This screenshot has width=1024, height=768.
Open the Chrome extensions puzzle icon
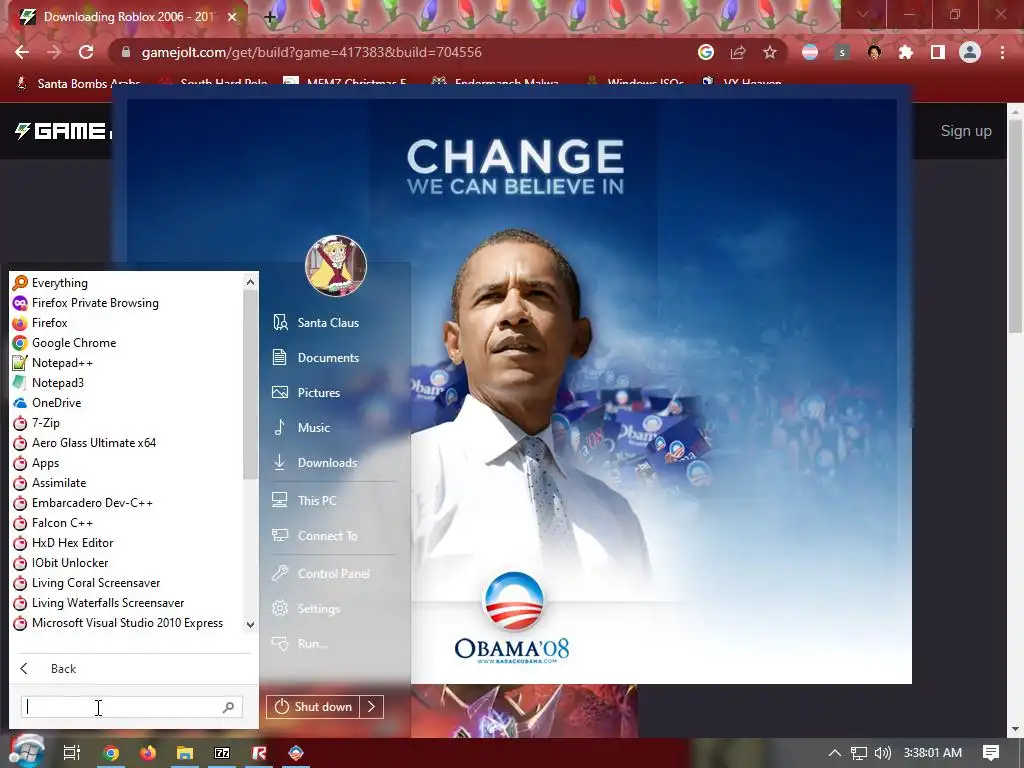click(x=906, y=52)
